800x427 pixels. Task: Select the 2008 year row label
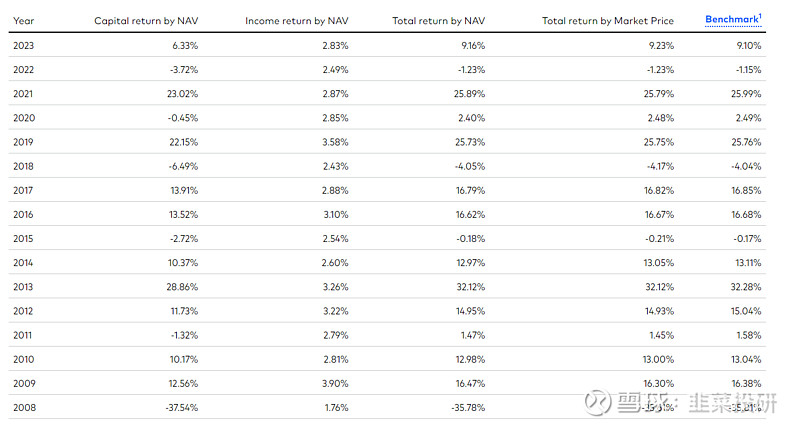click(24, 407)
